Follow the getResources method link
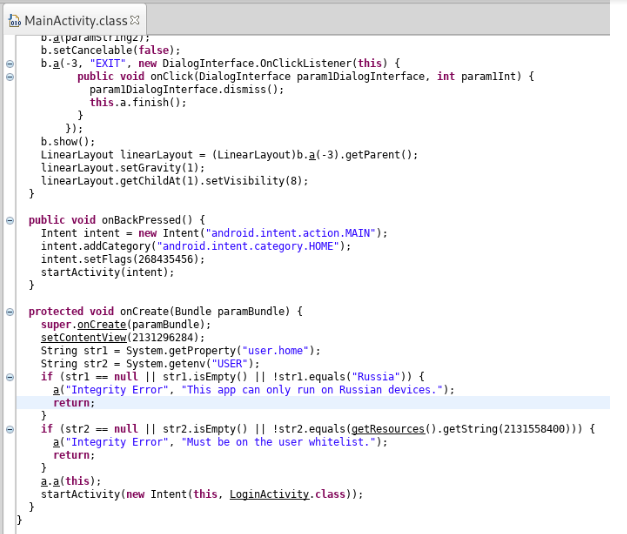This screenshot has width=627, height=534. coord(388,429)
